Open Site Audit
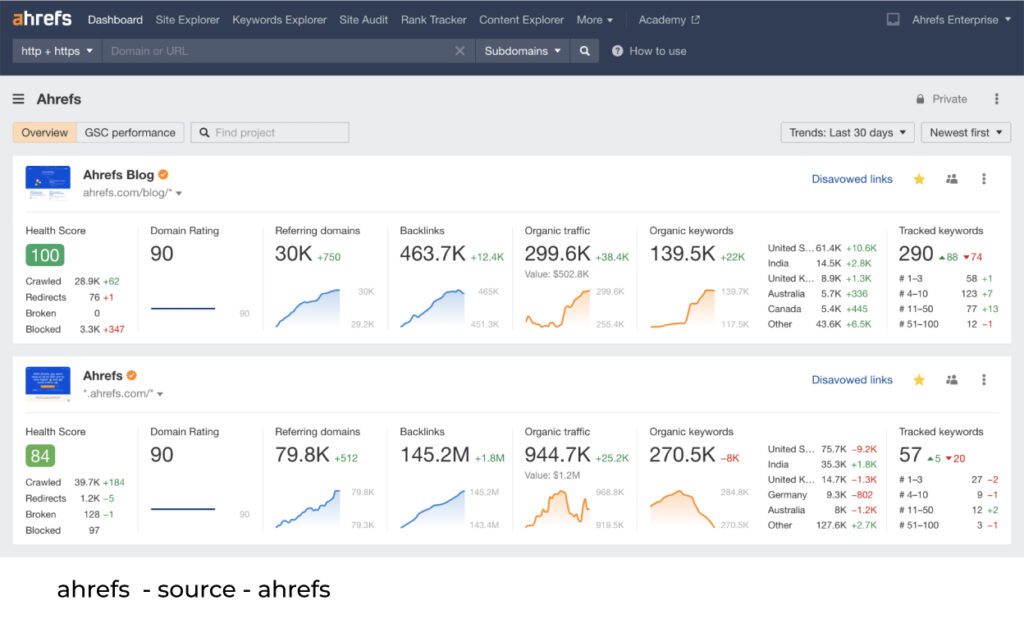 [364, 20]
